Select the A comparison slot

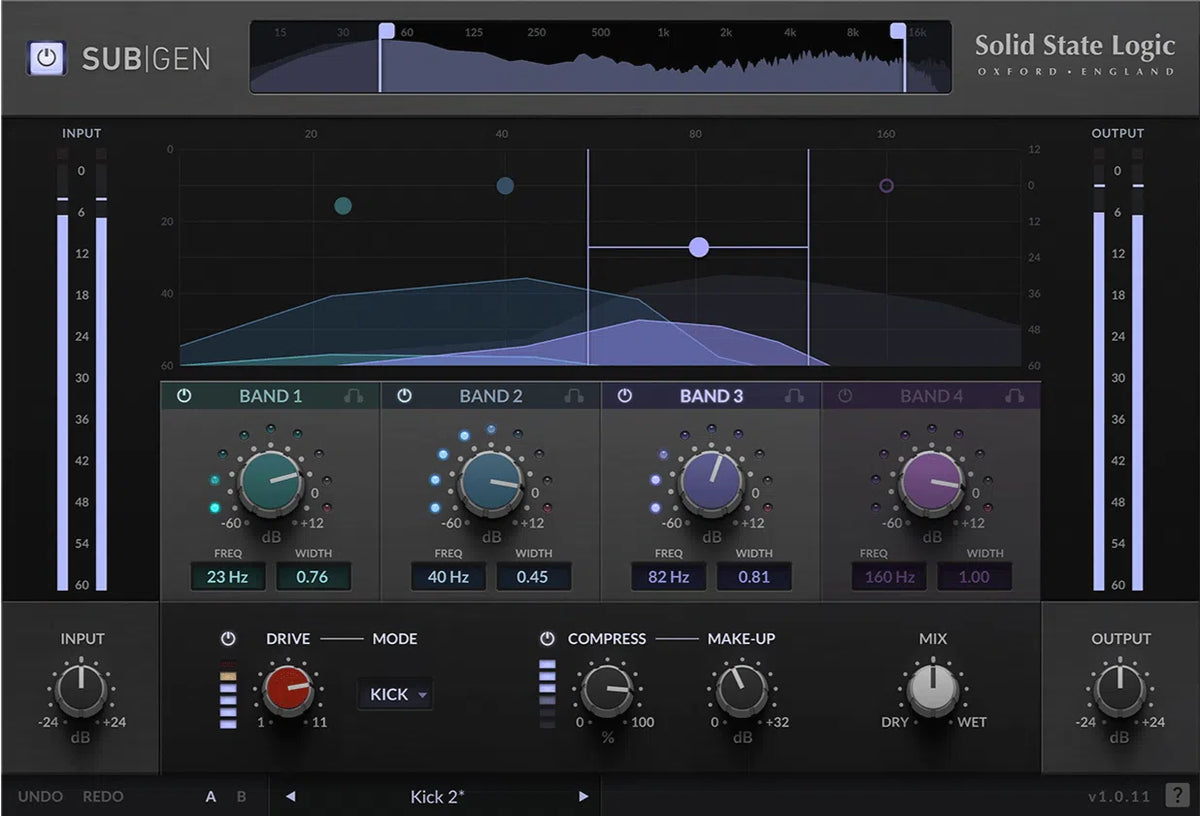click(211, 796)
